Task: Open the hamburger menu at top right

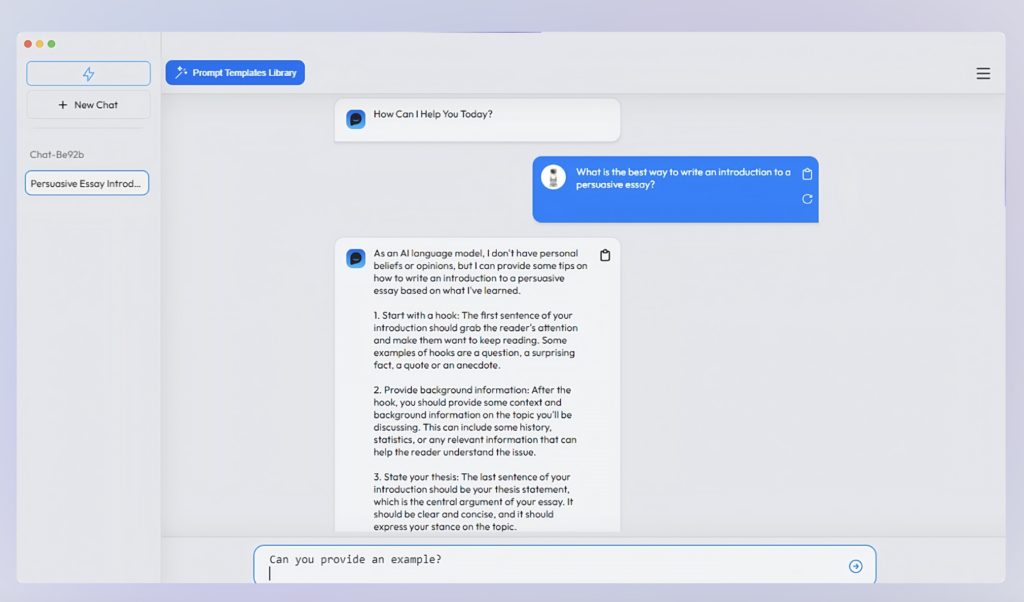Action: 983,74
